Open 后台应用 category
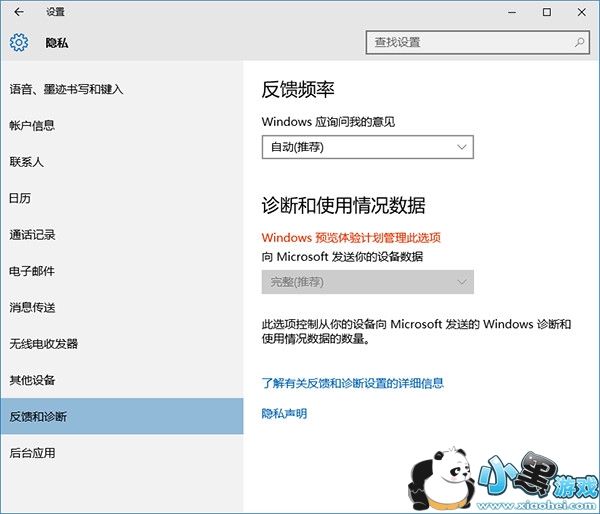 tap(122, 453)
